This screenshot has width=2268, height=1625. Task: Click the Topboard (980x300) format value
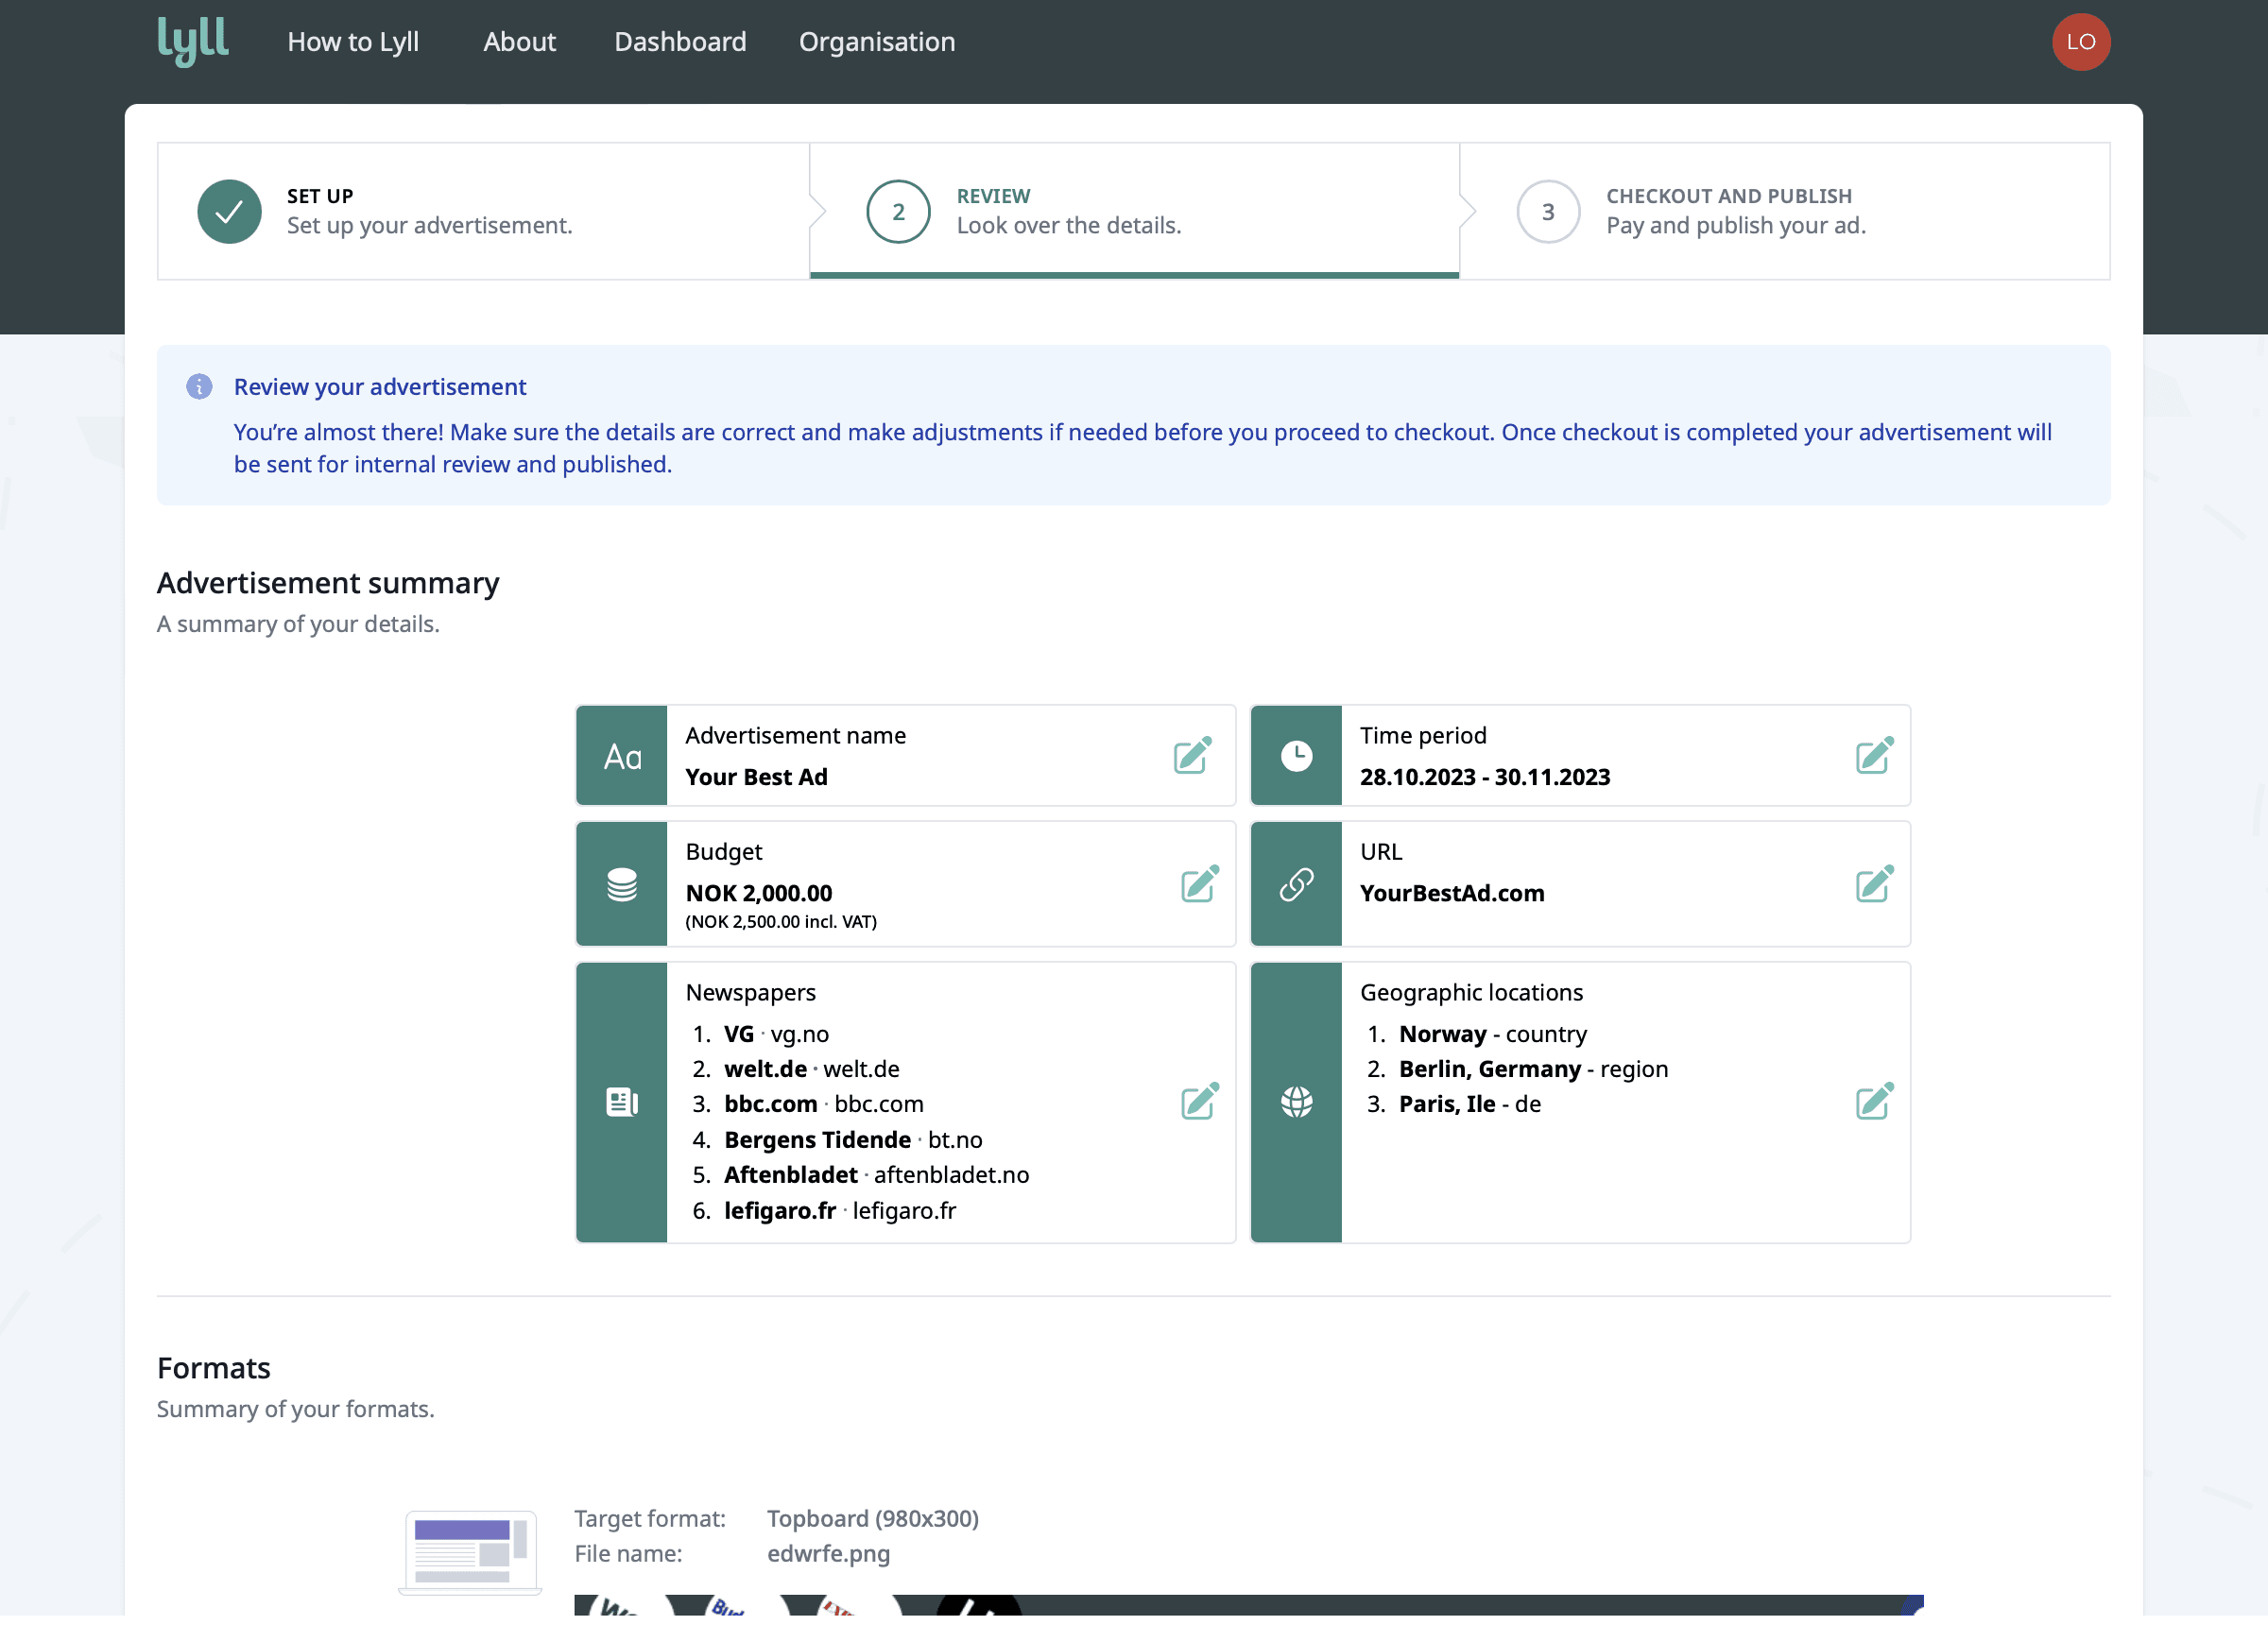[872, 1518]
